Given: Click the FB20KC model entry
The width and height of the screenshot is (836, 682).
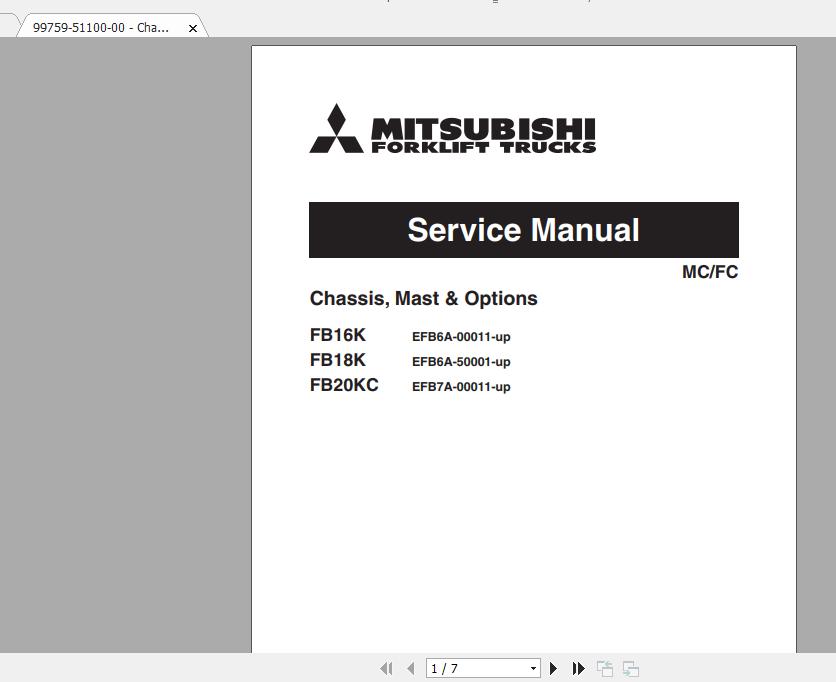Looking at the screenshot, I should pyautogui.click(x=344, y=385).
